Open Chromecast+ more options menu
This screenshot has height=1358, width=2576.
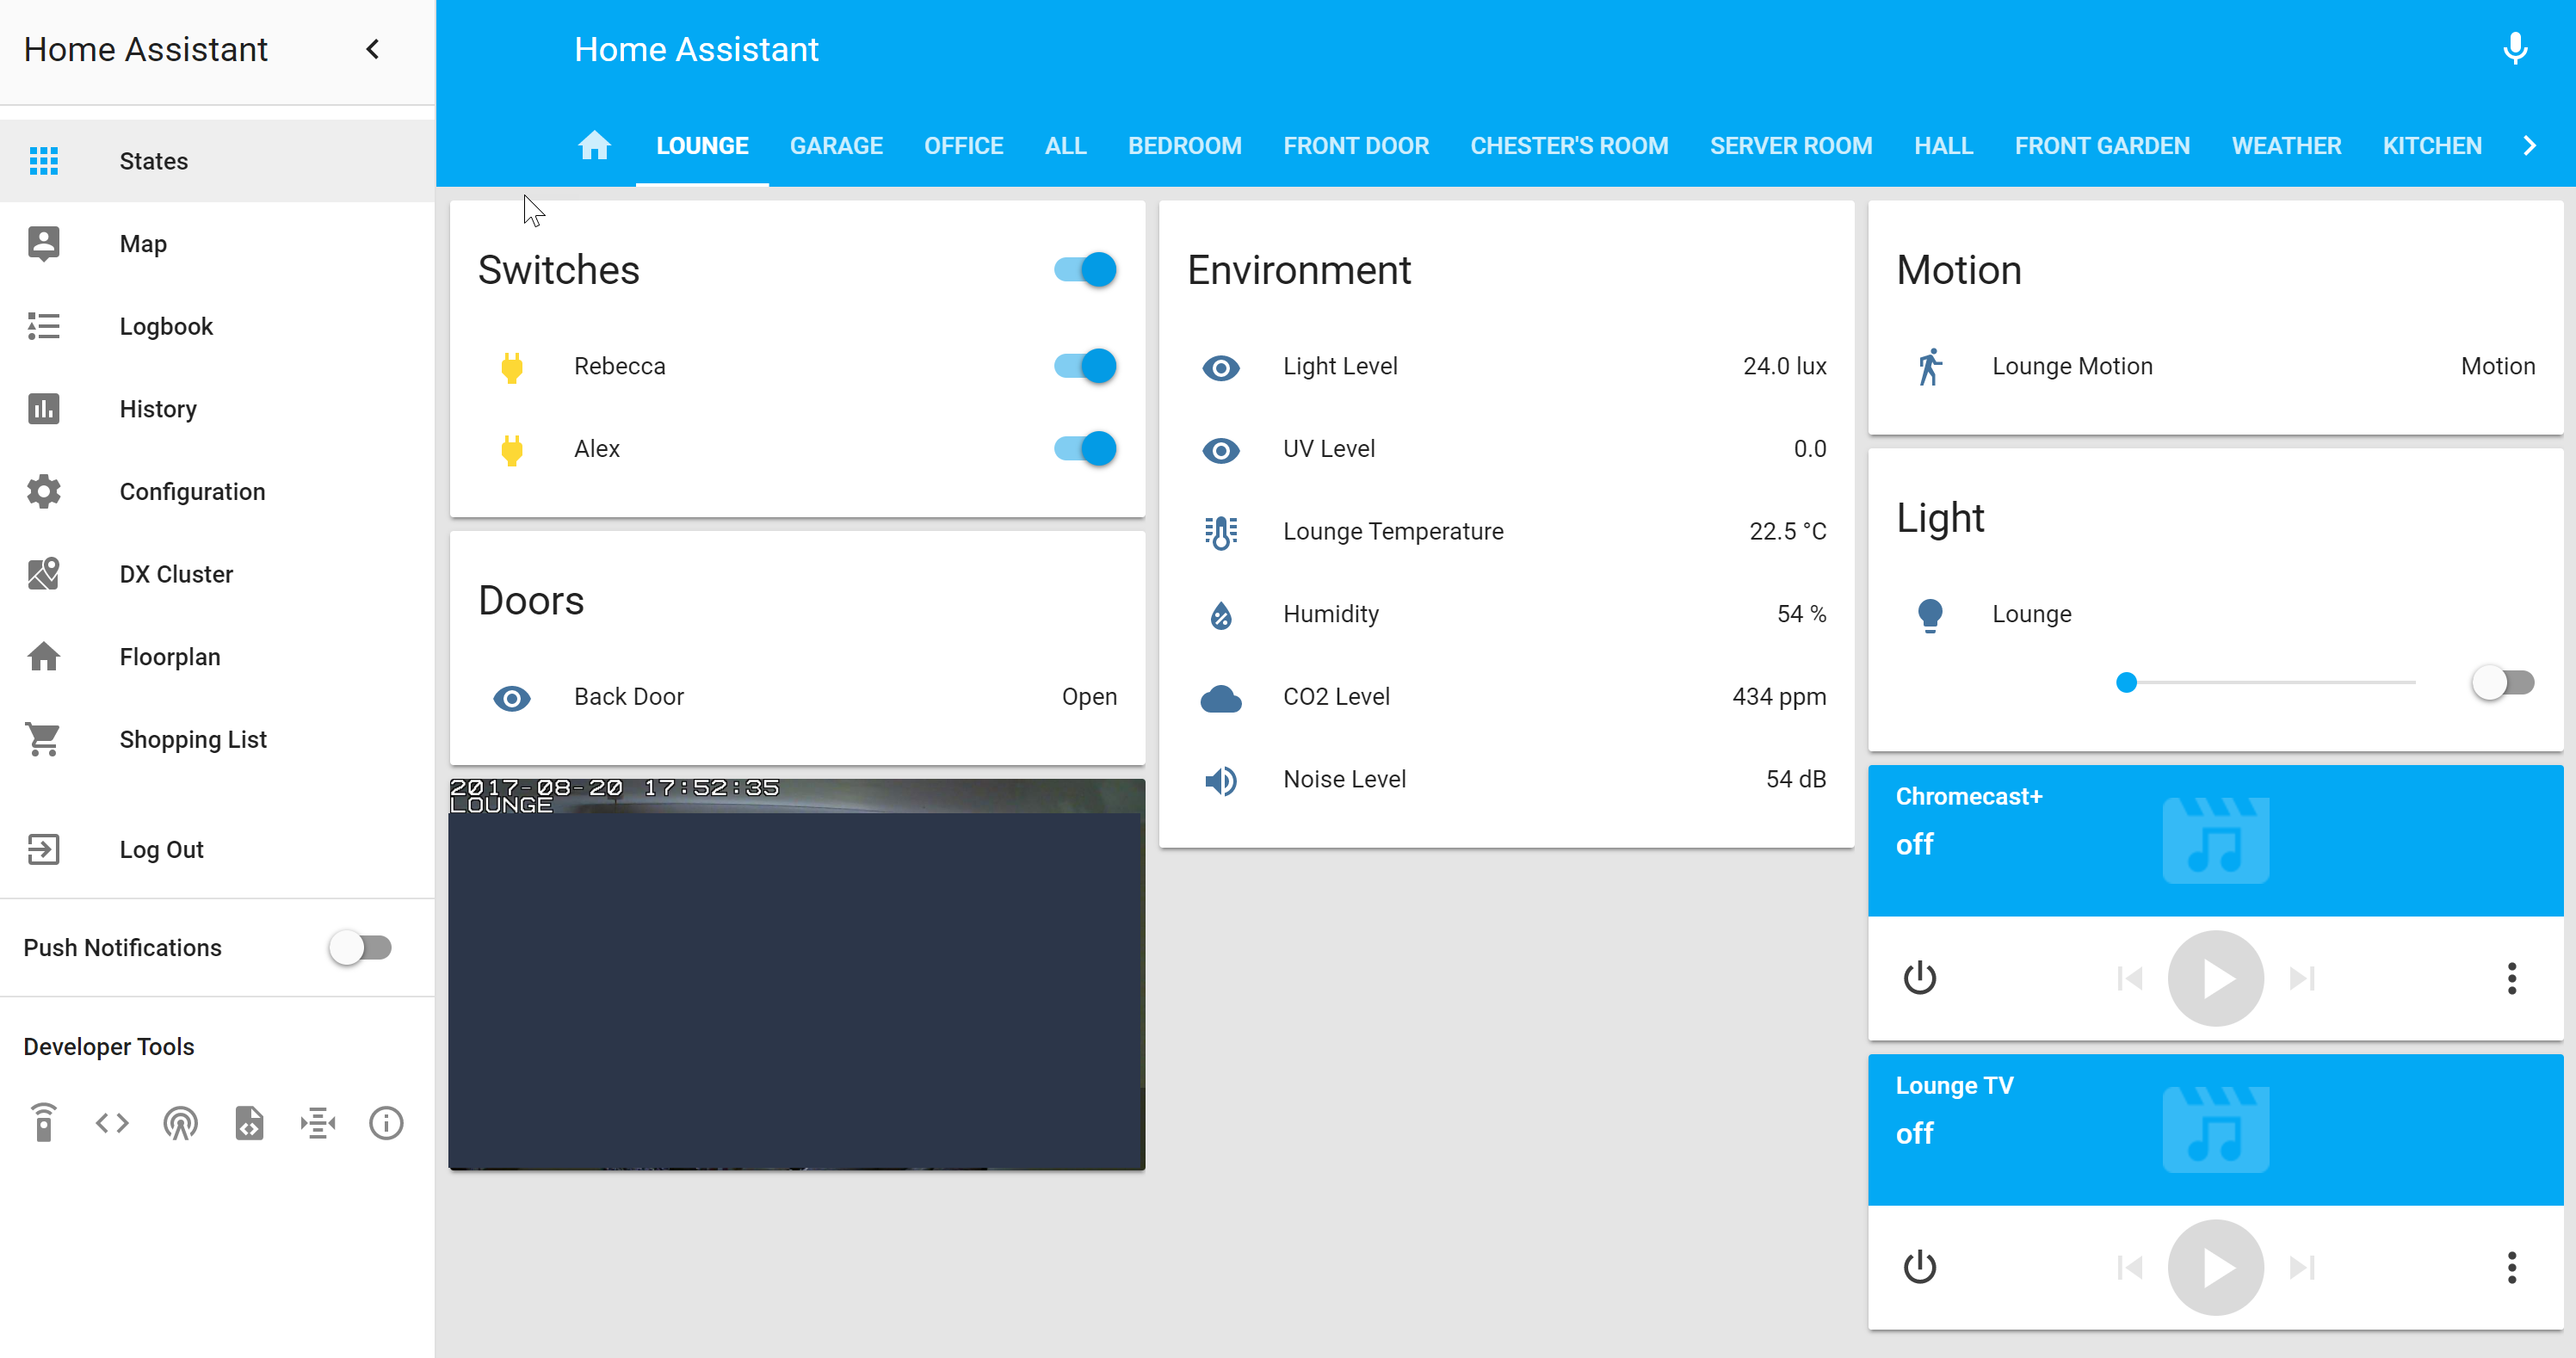[2511, 978]
